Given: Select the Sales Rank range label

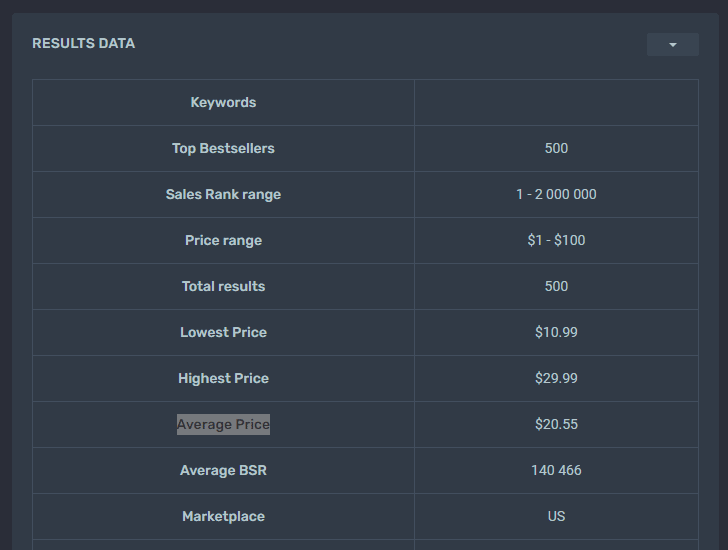Looking at the screenshot, I should [x=223, y=194].
